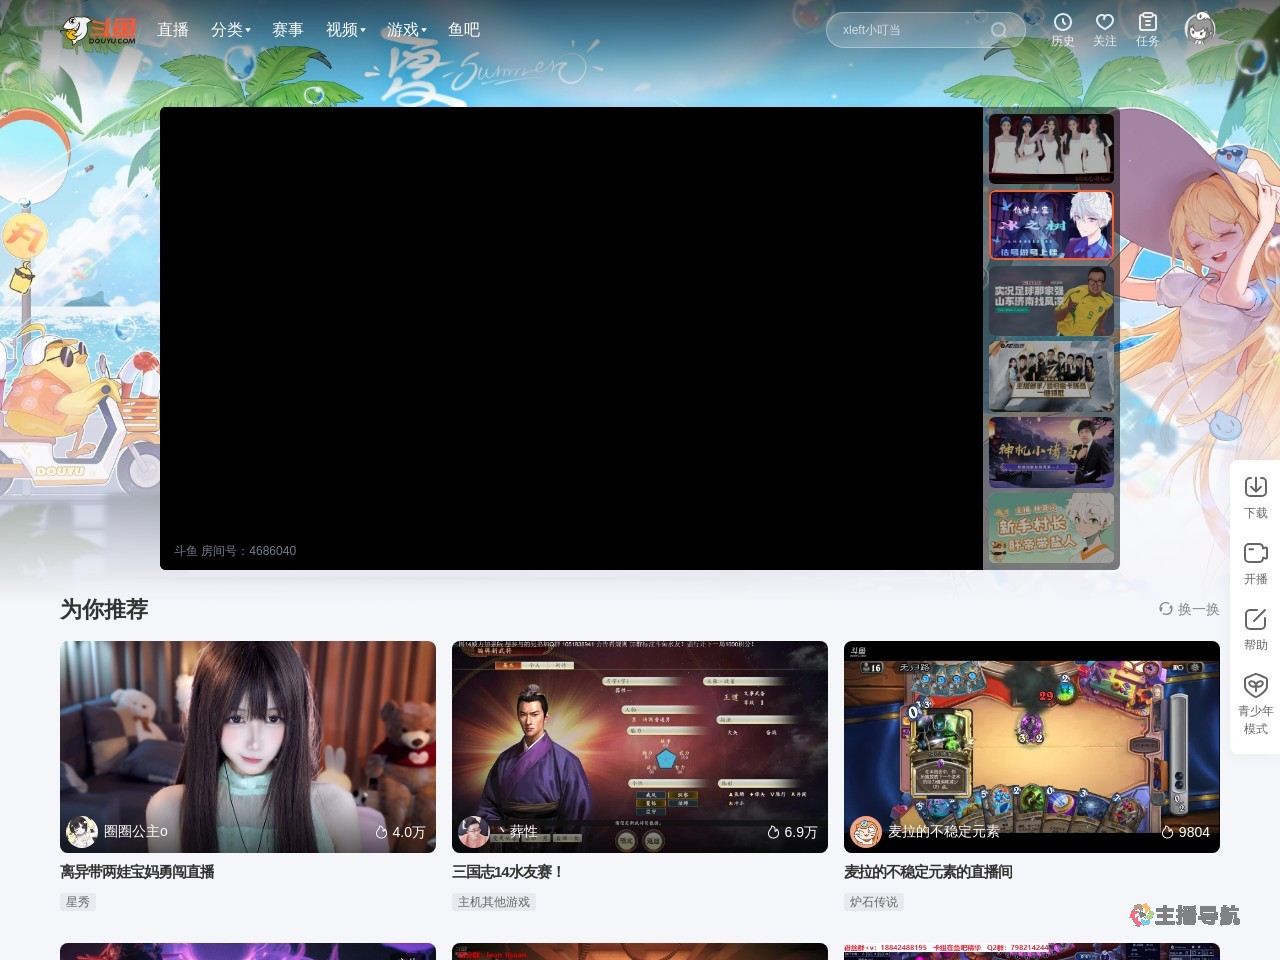Select the 神机小诸葛 stream thumbnail
Viewport: 1280px width, 960px height.
1051,453
